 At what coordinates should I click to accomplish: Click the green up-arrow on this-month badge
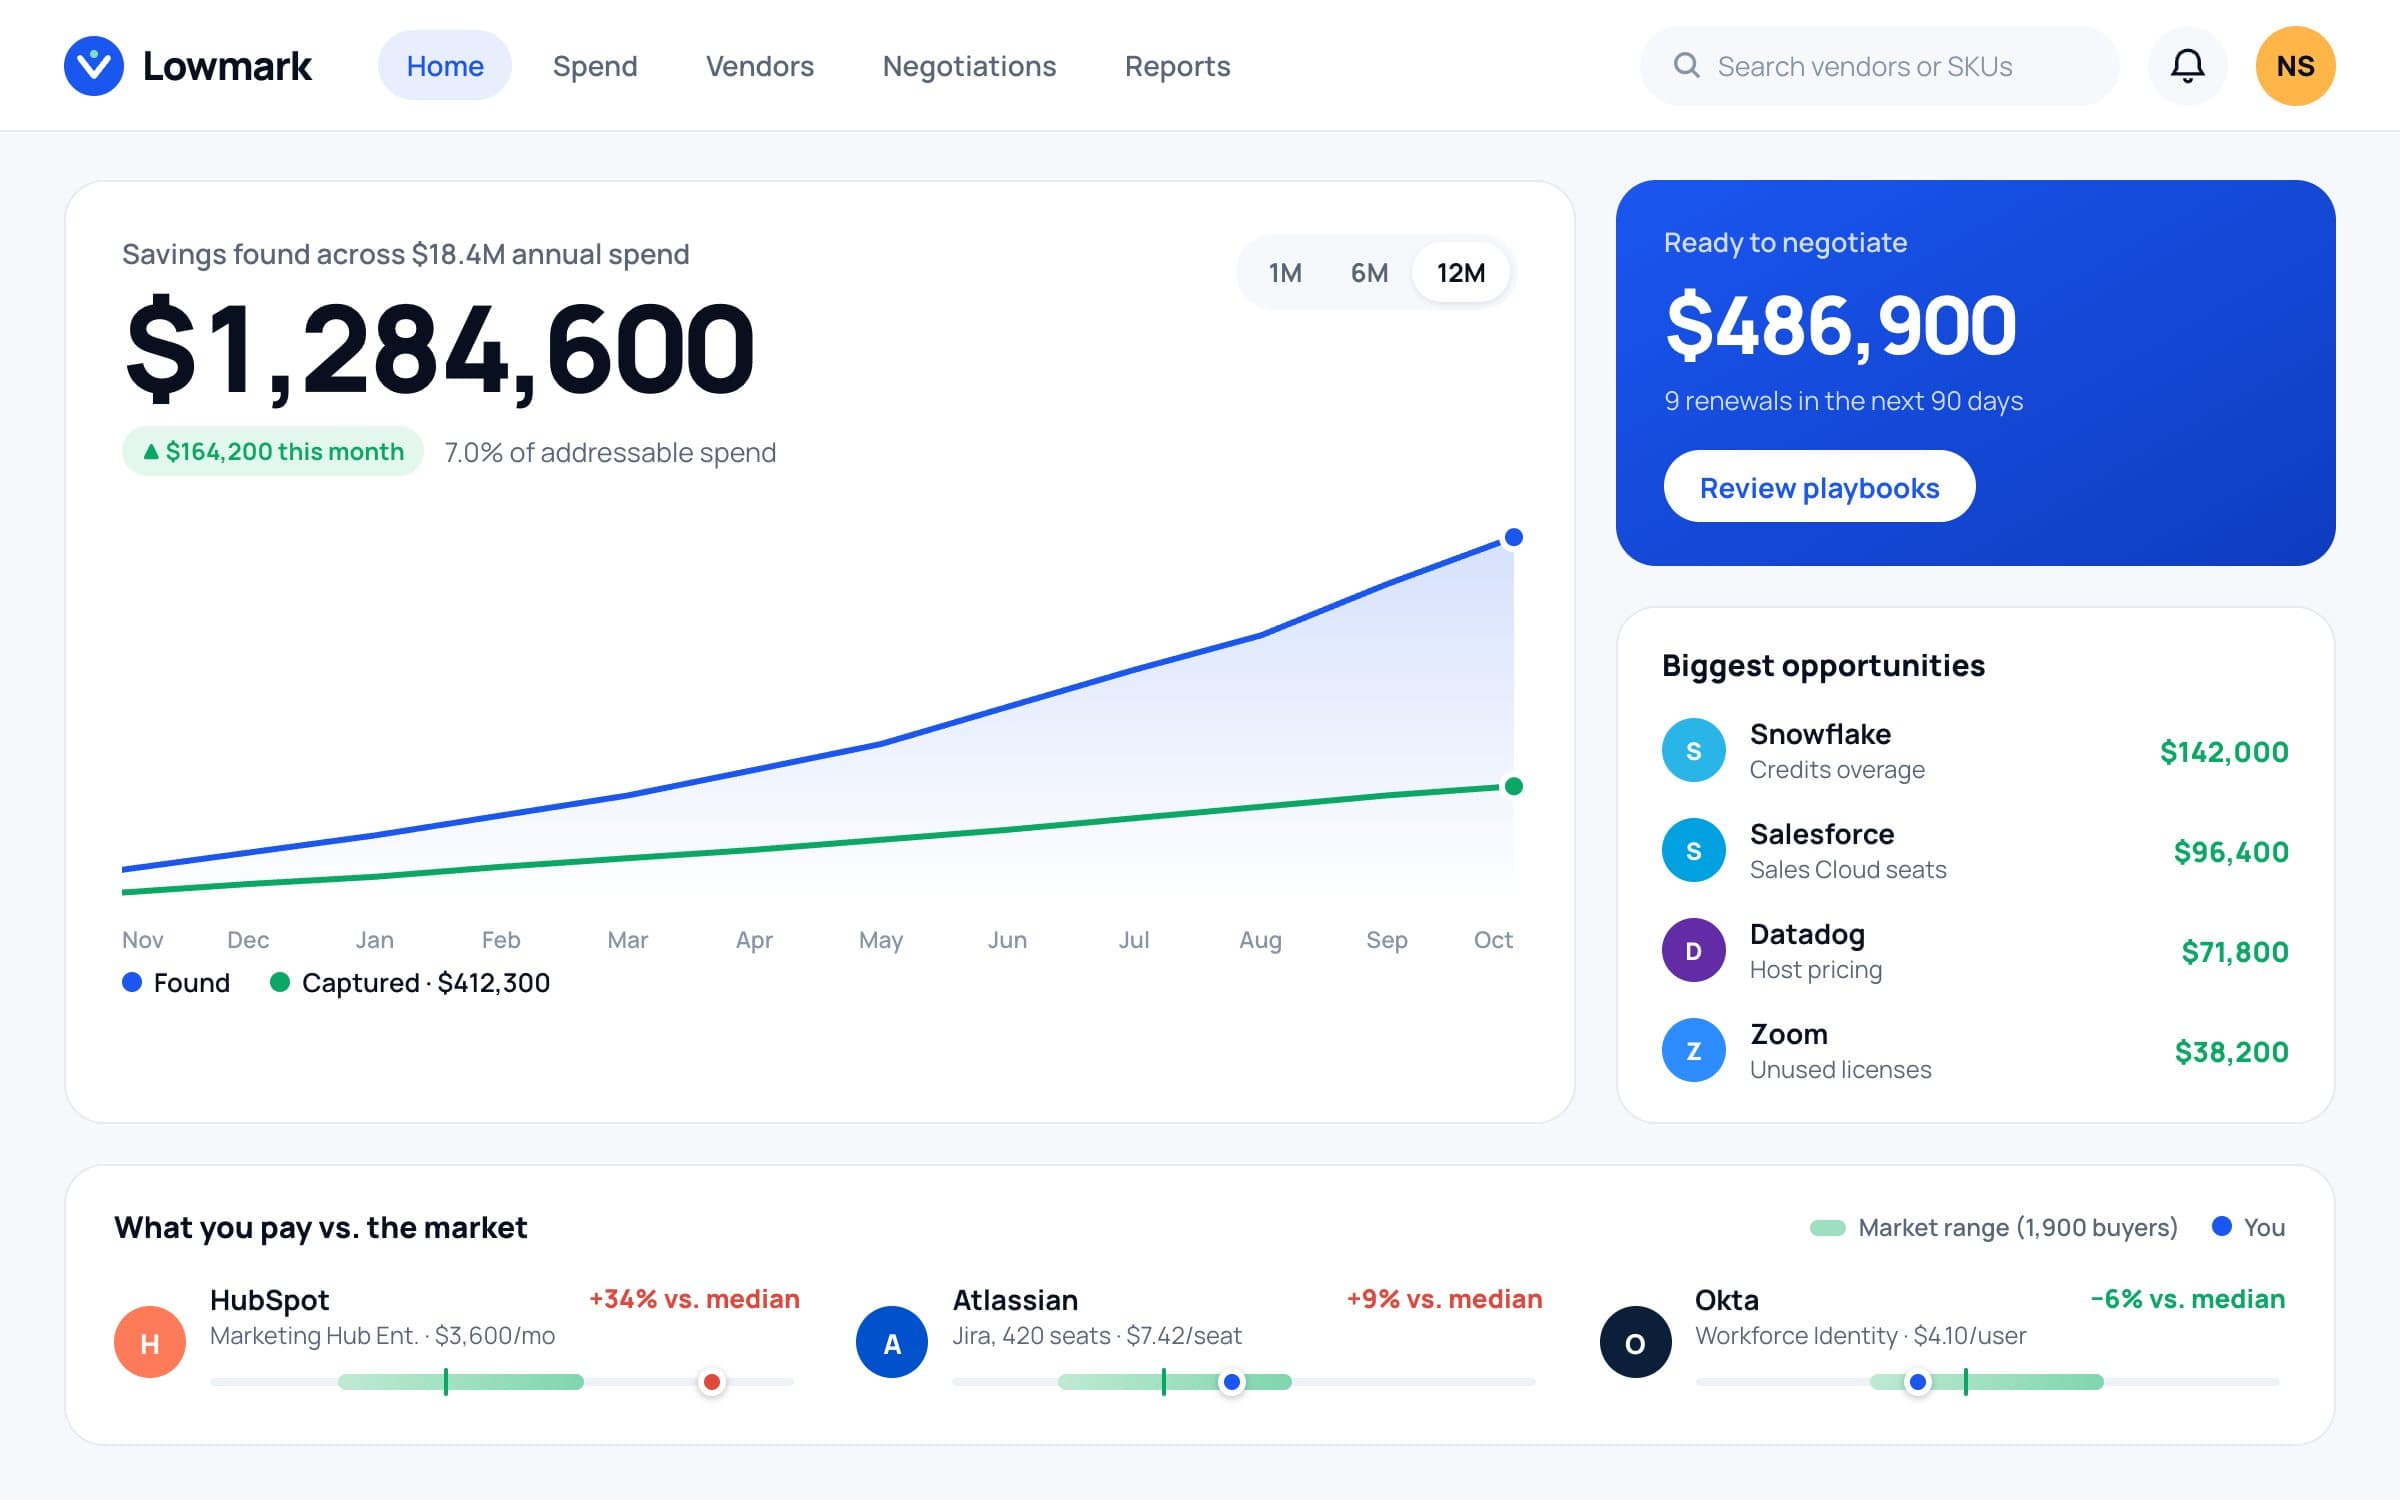151,452
